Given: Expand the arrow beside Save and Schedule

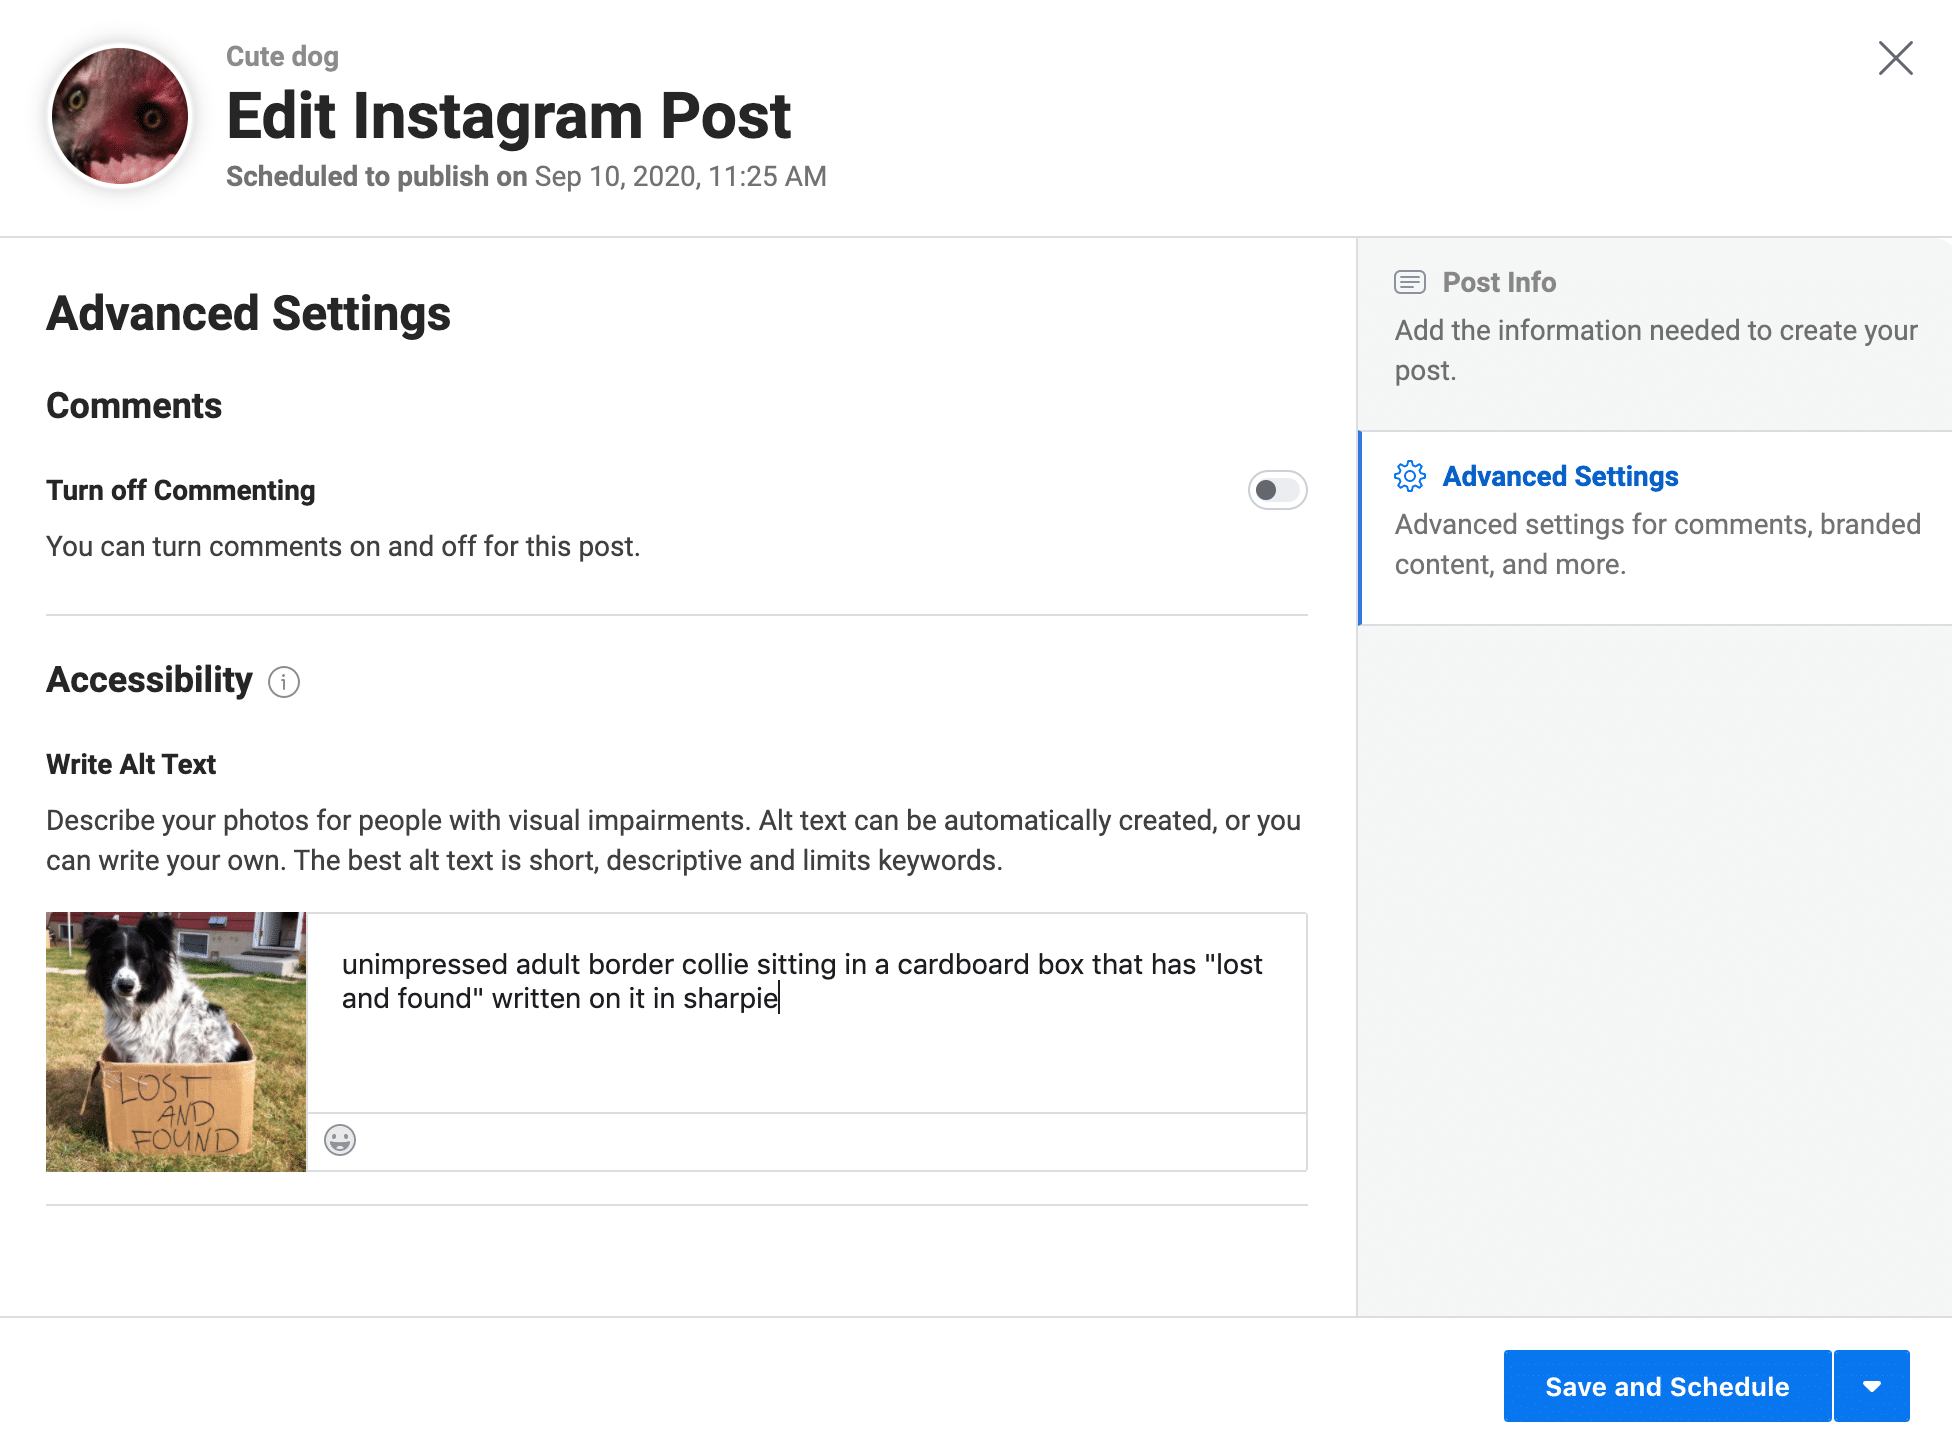Looking at the screenshot, I should 1872,1386.
